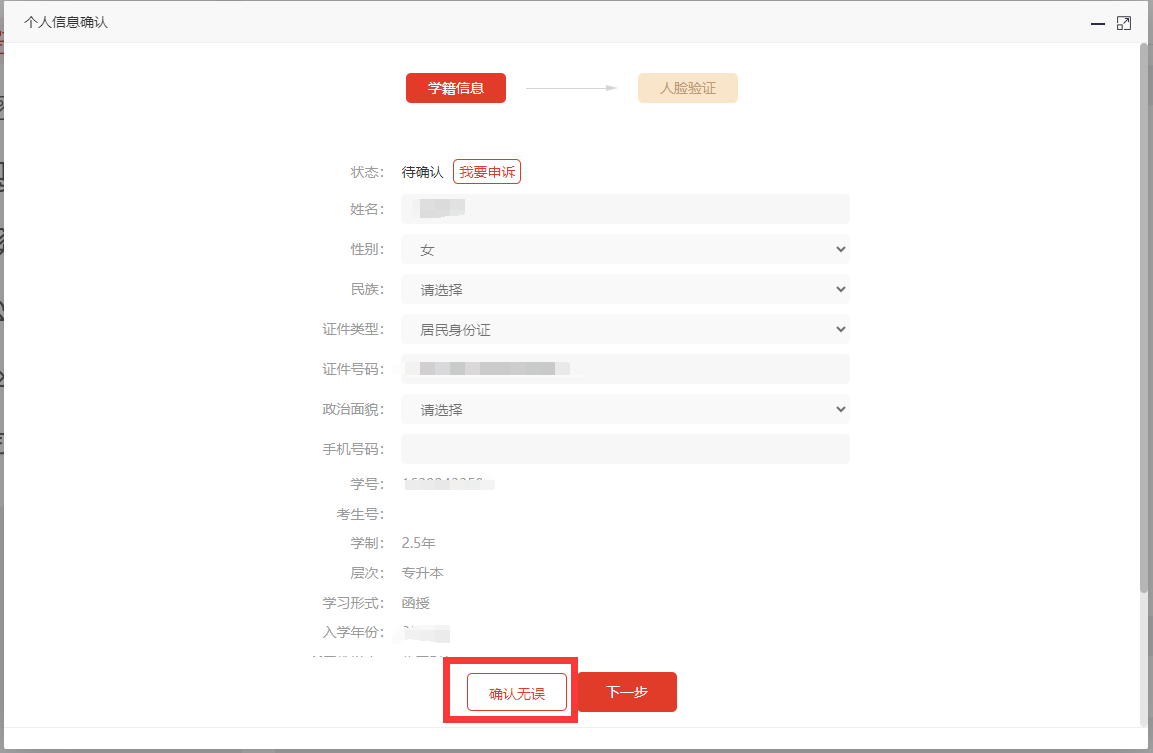The width and height of the screenshot is (1153, 753).
Task: Select the empty 手机号码 input box
Action: [625, 449]
